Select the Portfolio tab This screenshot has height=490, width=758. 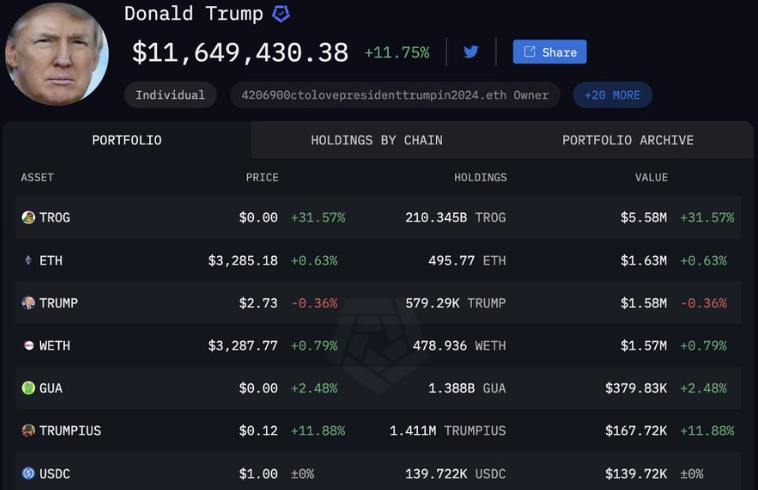click(127, 140)
